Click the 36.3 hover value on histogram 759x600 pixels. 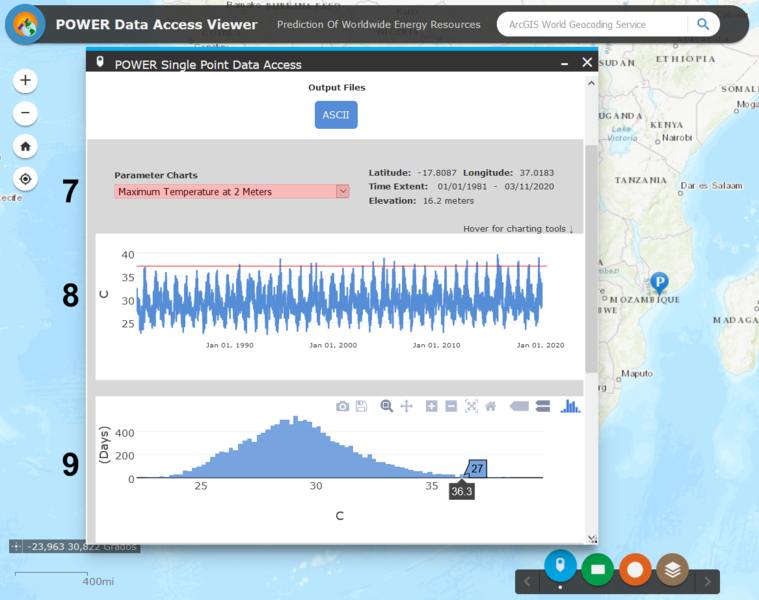(461, 492)
